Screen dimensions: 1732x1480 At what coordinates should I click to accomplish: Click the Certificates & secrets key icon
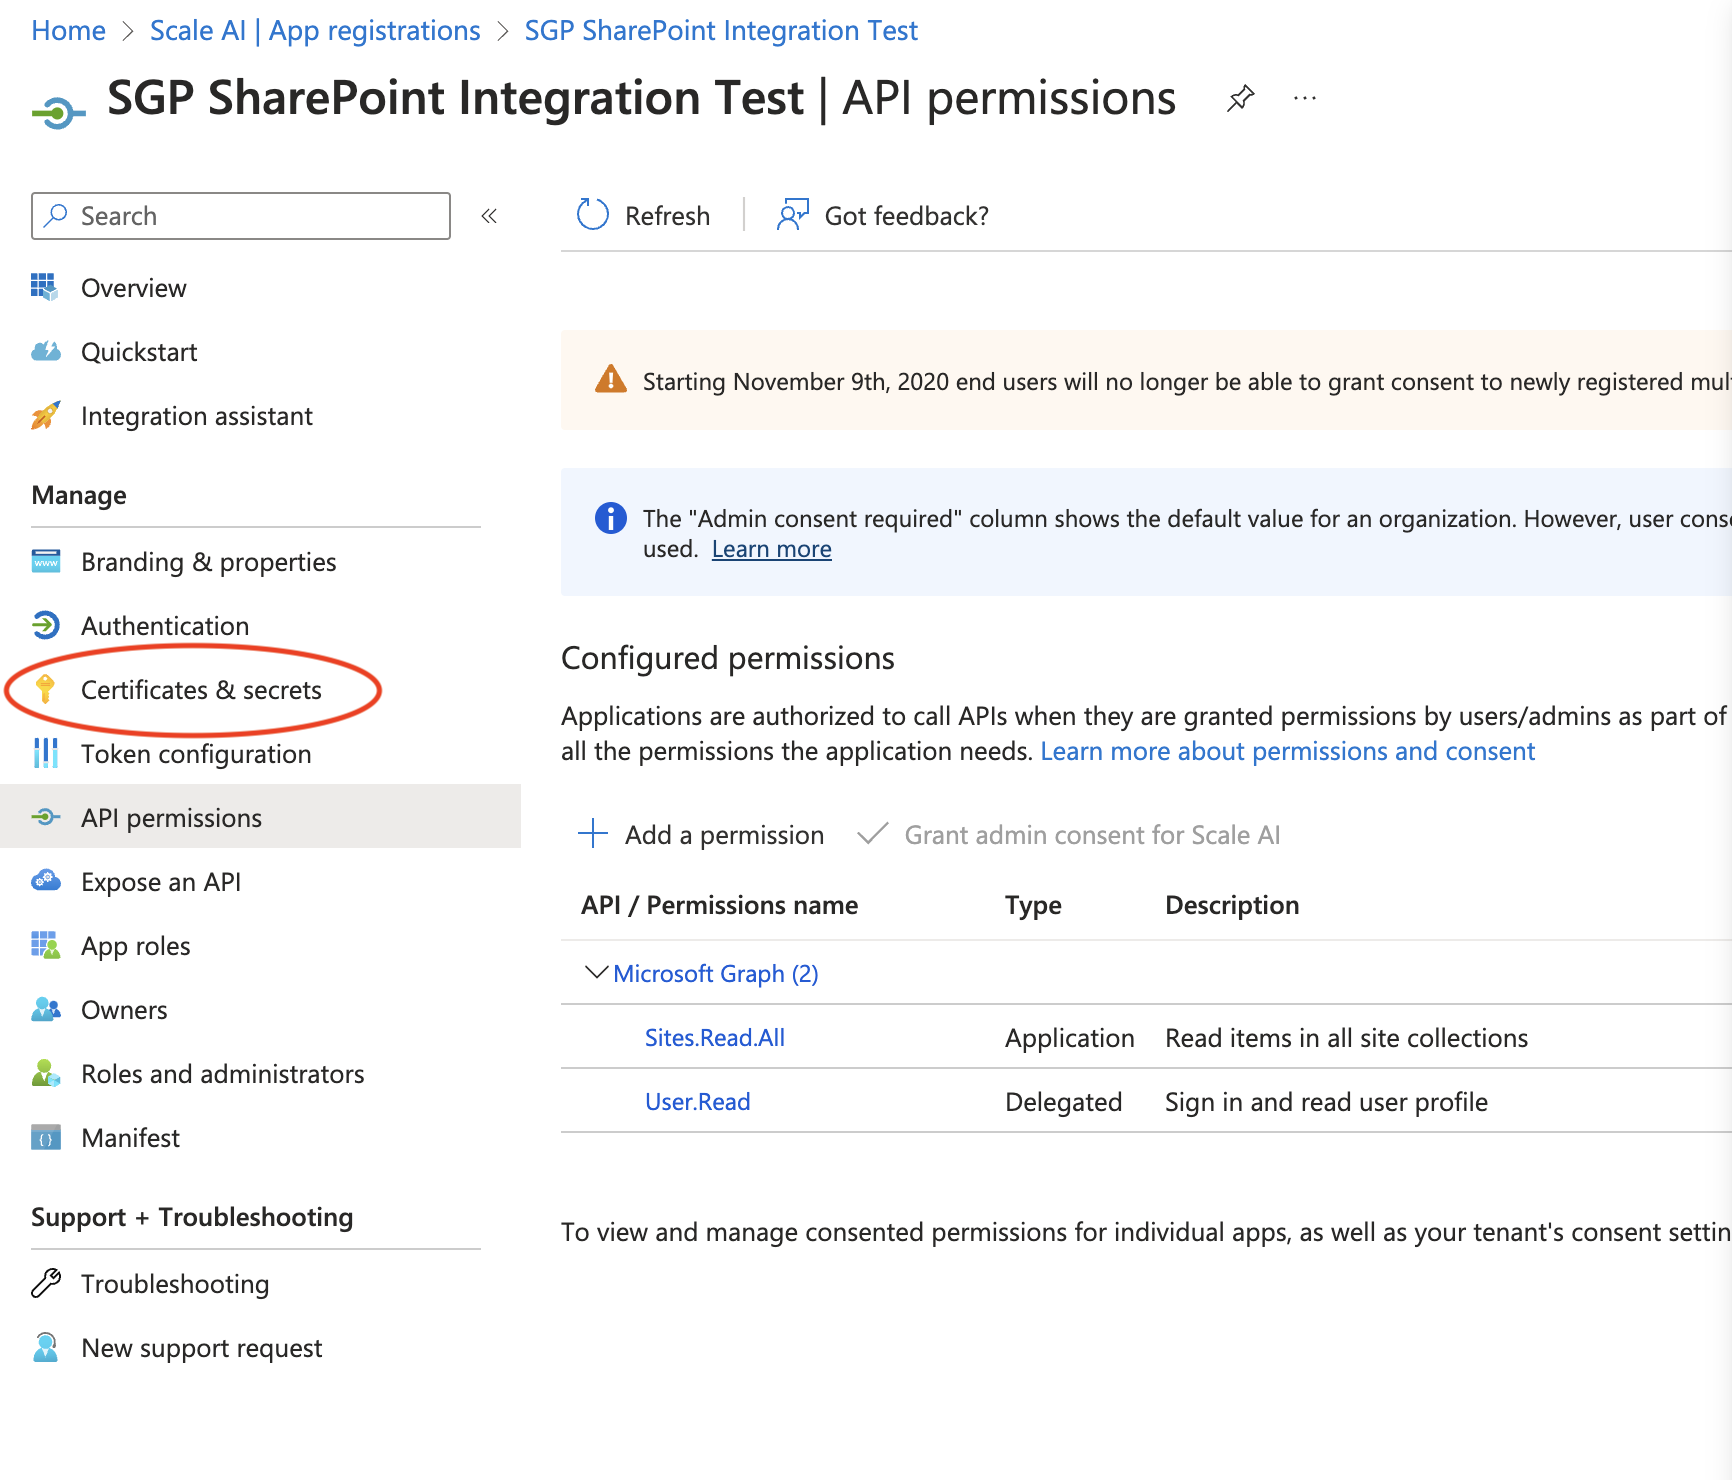[45, 689]
